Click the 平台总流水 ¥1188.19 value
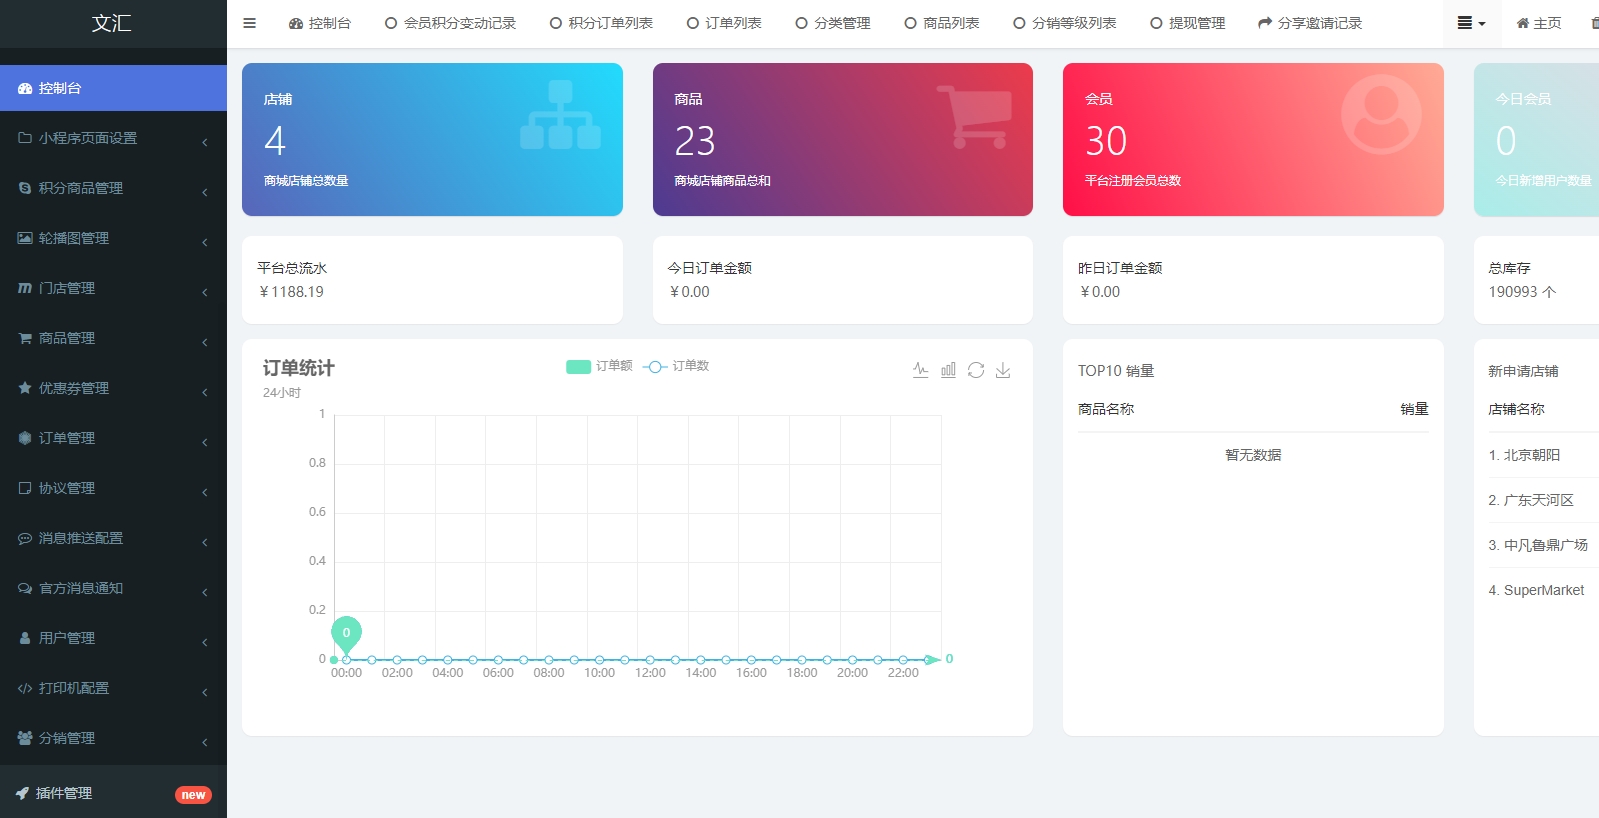This screenshot has width=1599, height=818. coord(291,292)
